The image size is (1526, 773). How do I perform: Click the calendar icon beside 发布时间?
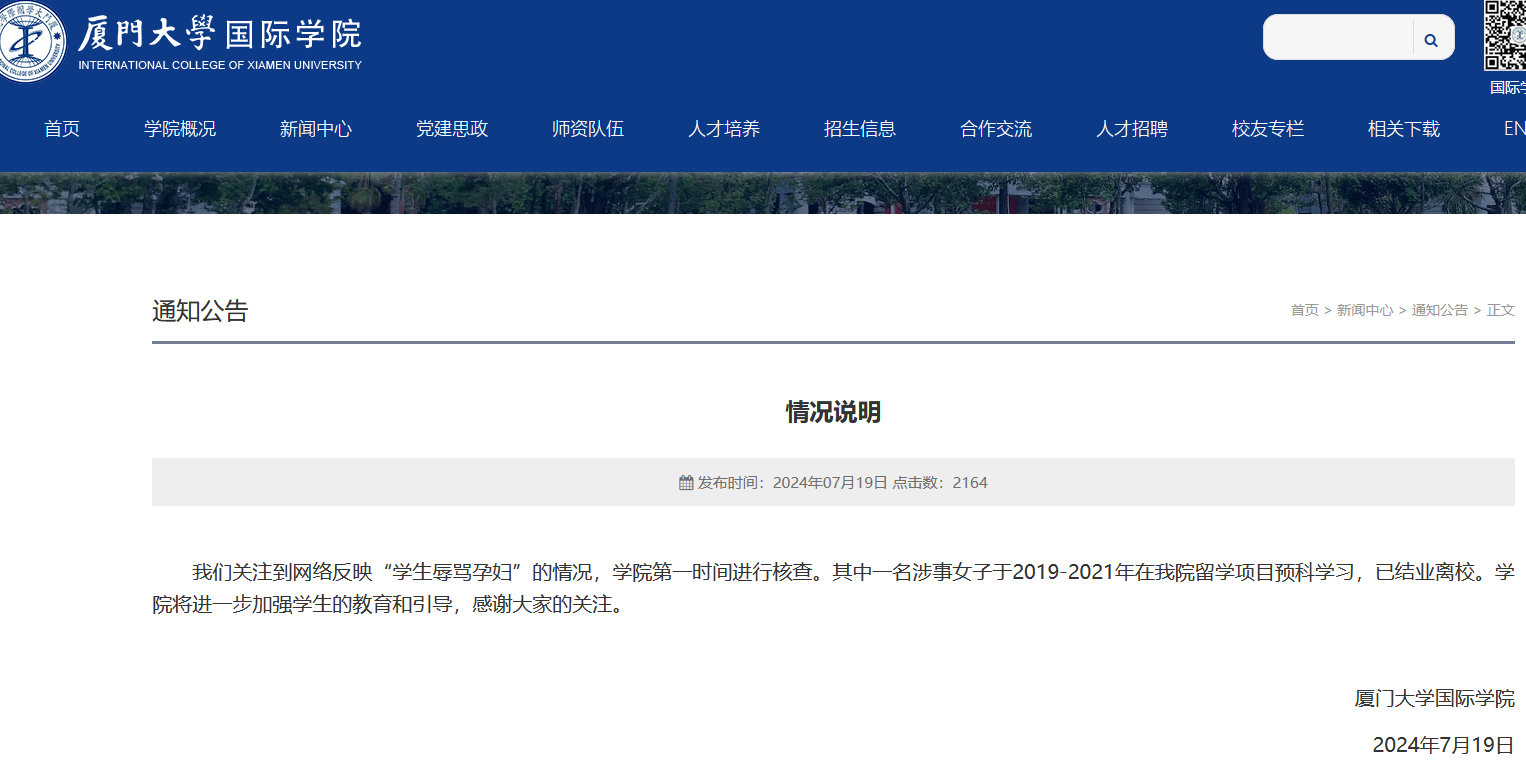(x=686, y=483)
